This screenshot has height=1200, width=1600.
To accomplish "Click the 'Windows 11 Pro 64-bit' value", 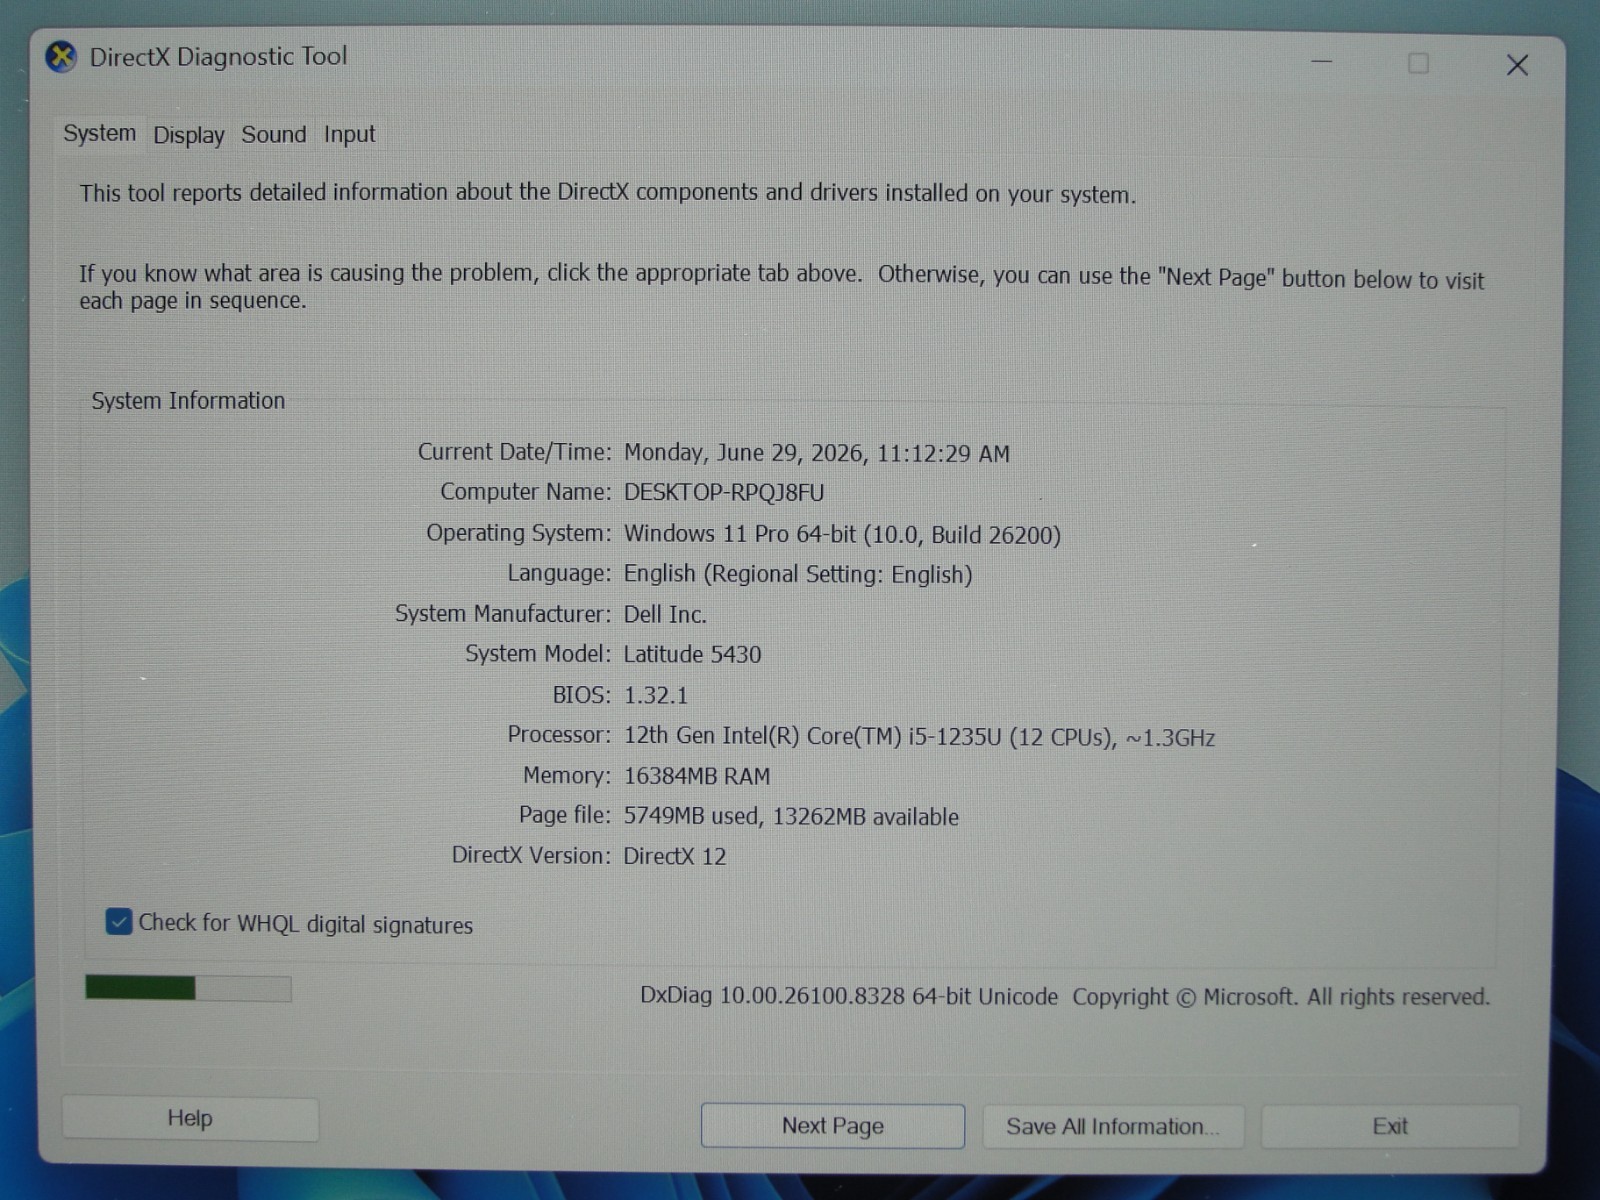I will coord(740,534).
